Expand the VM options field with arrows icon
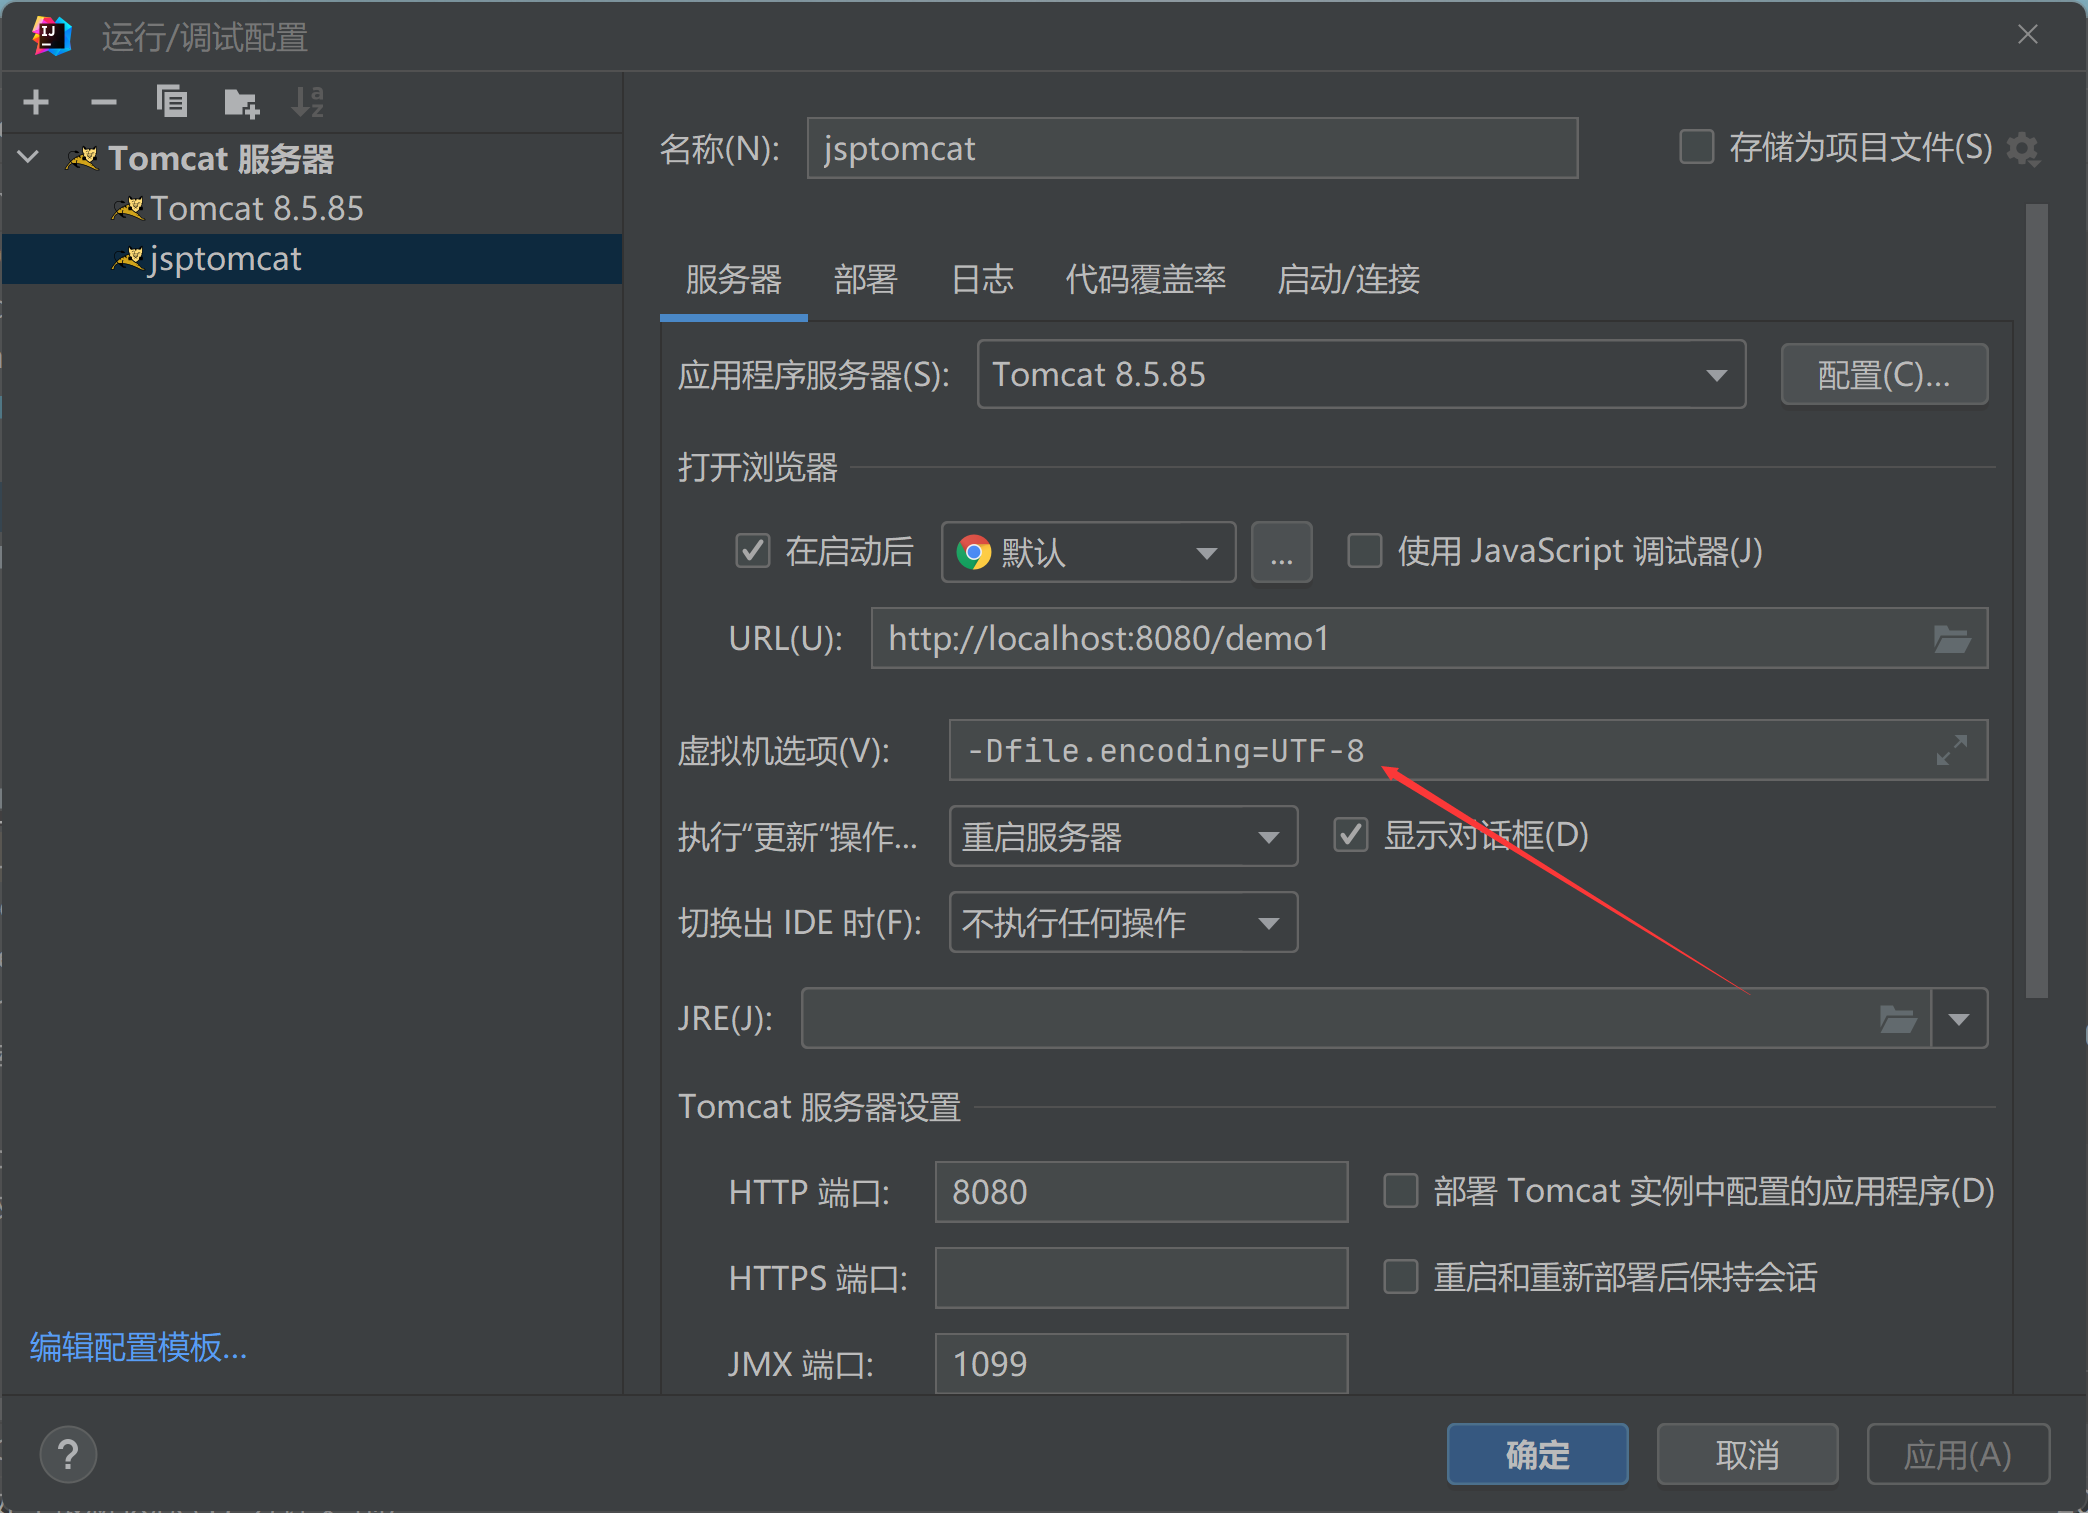2088x1513 pixels. click(x=1951, y=750)
